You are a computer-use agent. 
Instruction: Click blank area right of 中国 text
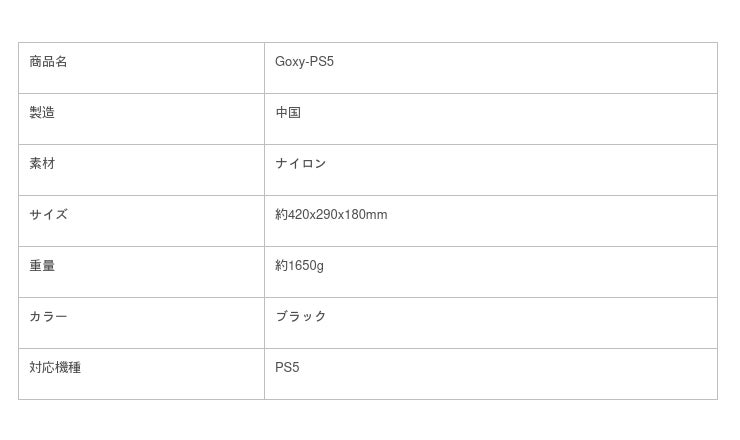coord(500,119)
